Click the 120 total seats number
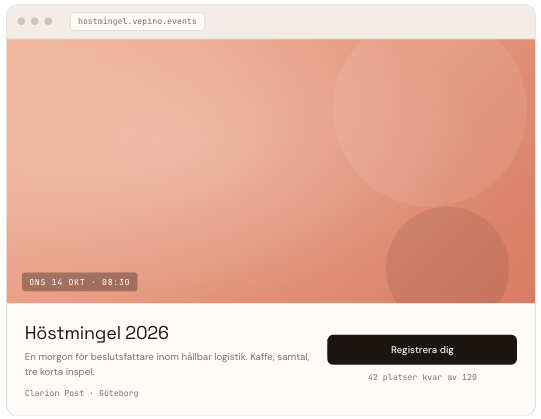This screenshot has width=541, height=419. 469,377
